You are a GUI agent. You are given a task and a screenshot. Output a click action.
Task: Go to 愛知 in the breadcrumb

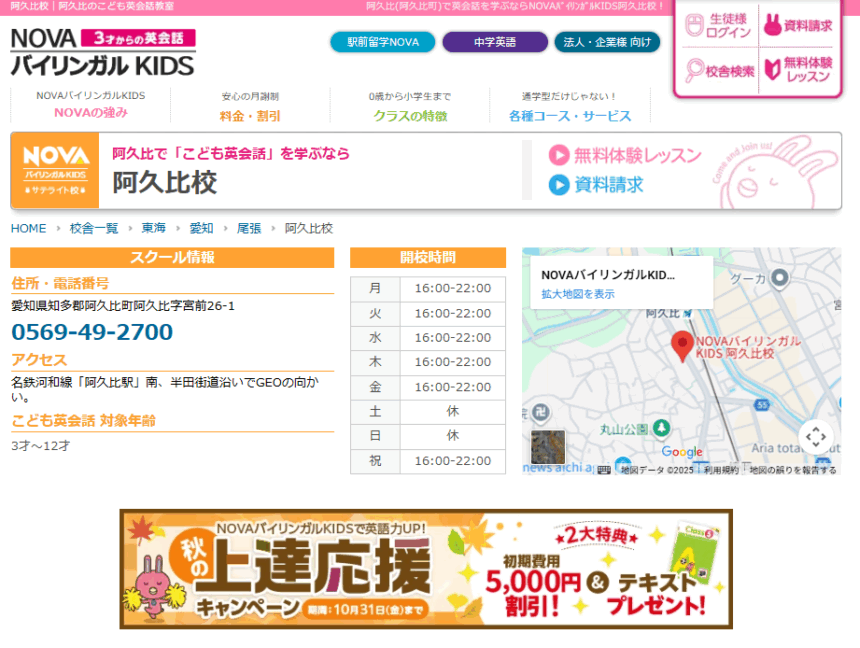tap(201, 228)
